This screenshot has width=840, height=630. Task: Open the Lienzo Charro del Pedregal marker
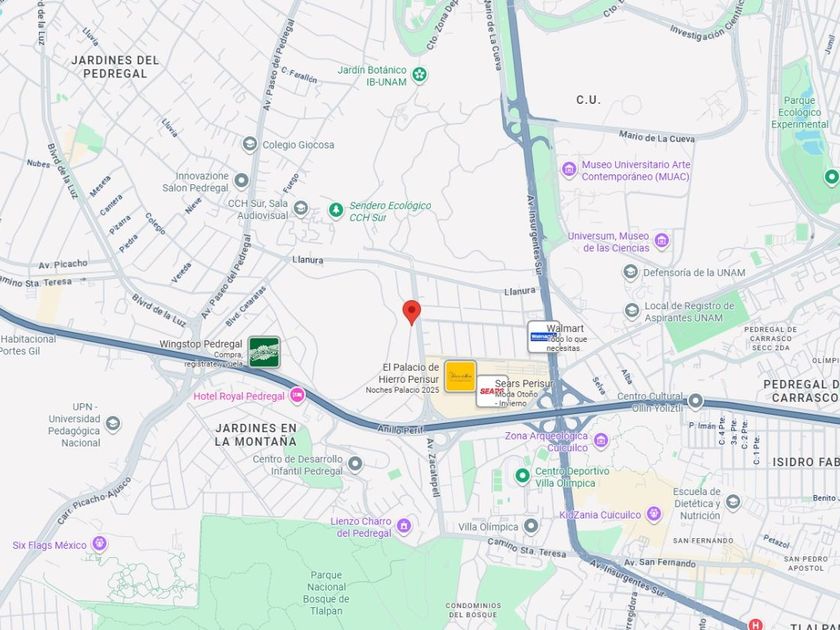pos(404,526)
